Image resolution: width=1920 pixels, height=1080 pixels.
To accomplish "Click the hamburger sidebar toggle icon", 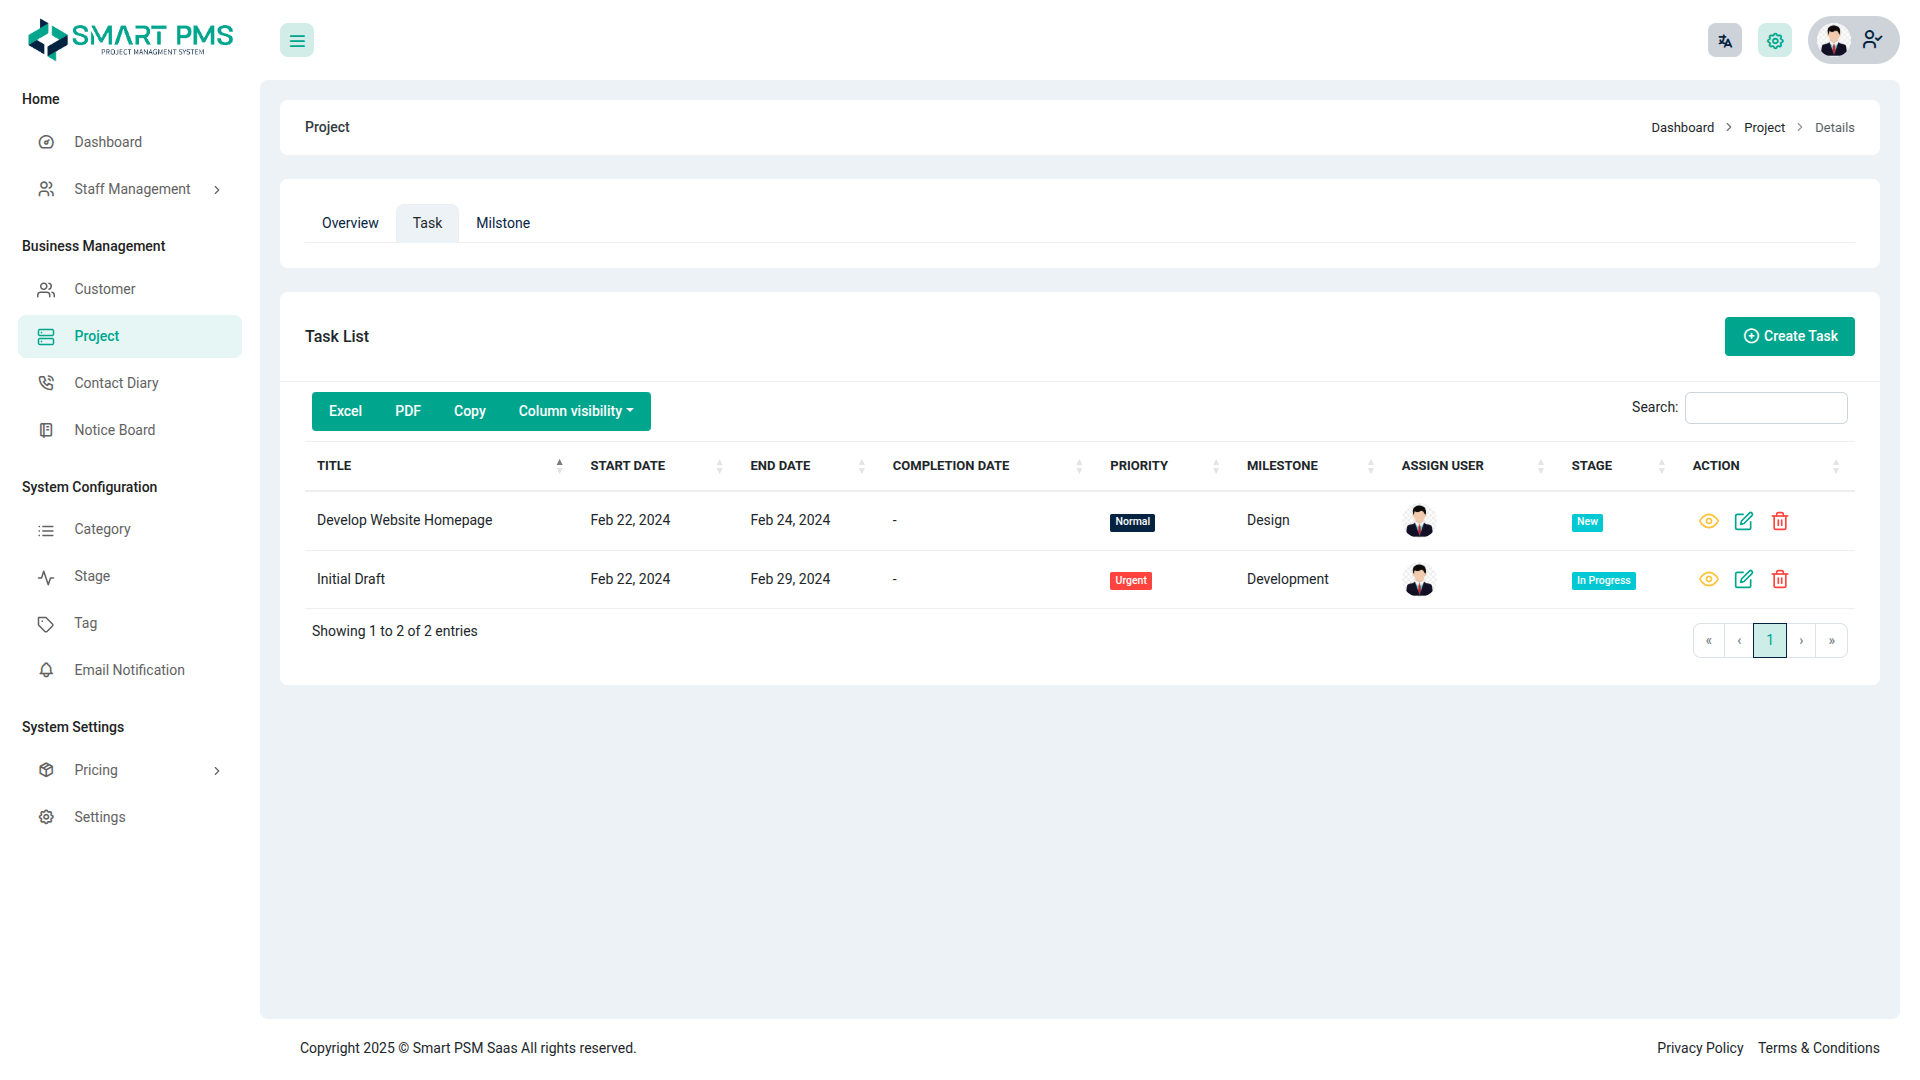I will (297, 41).
